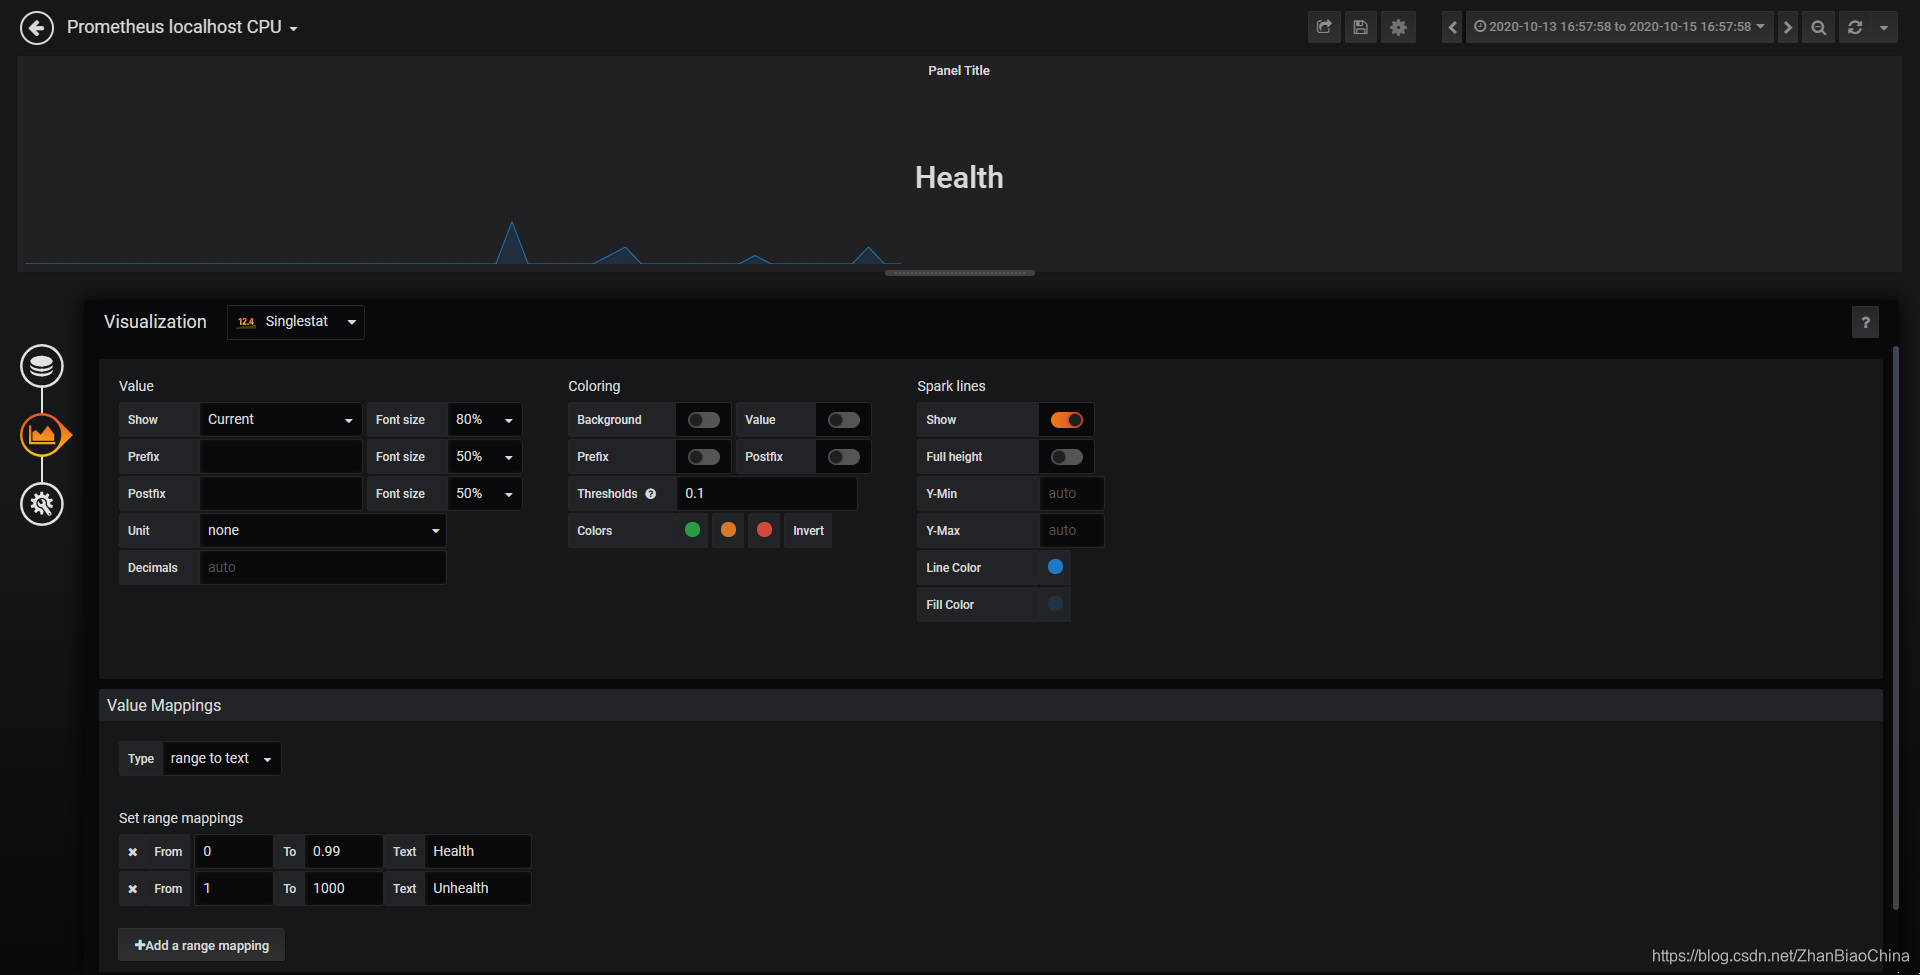Refresh the dashboard

1855,27
